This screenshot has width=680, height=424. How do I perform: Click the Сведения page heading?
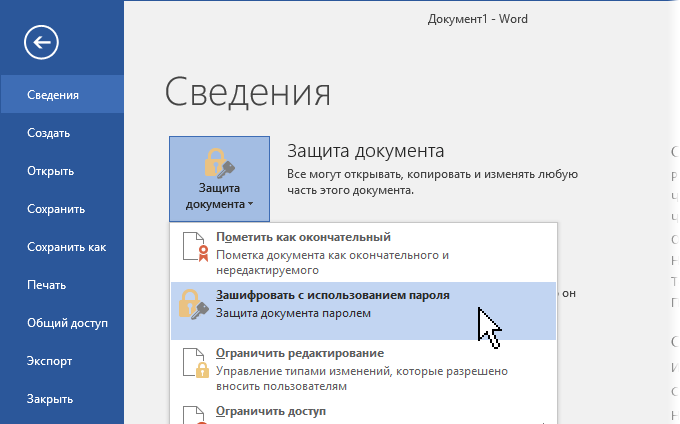(x=248, y=92)
